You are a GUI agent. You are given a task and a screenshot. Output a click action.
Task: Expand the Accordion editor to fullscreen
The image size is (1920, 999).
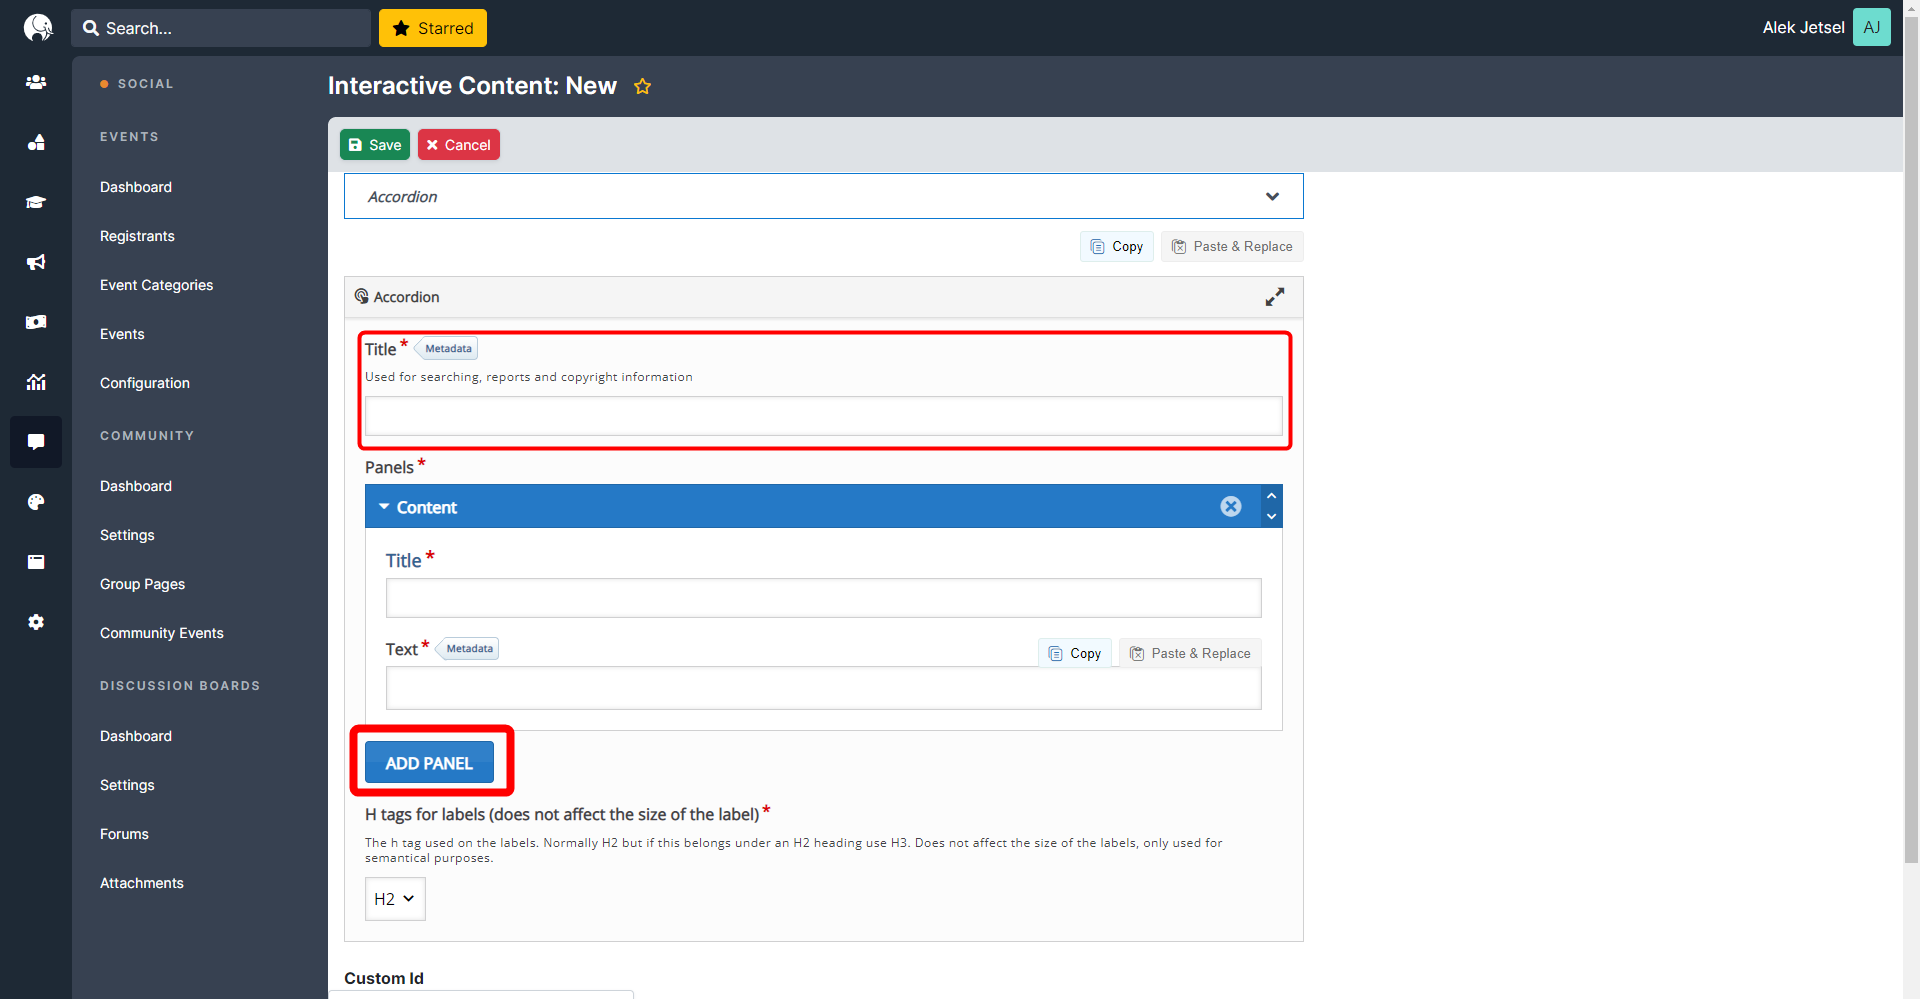coord(1274,297)
